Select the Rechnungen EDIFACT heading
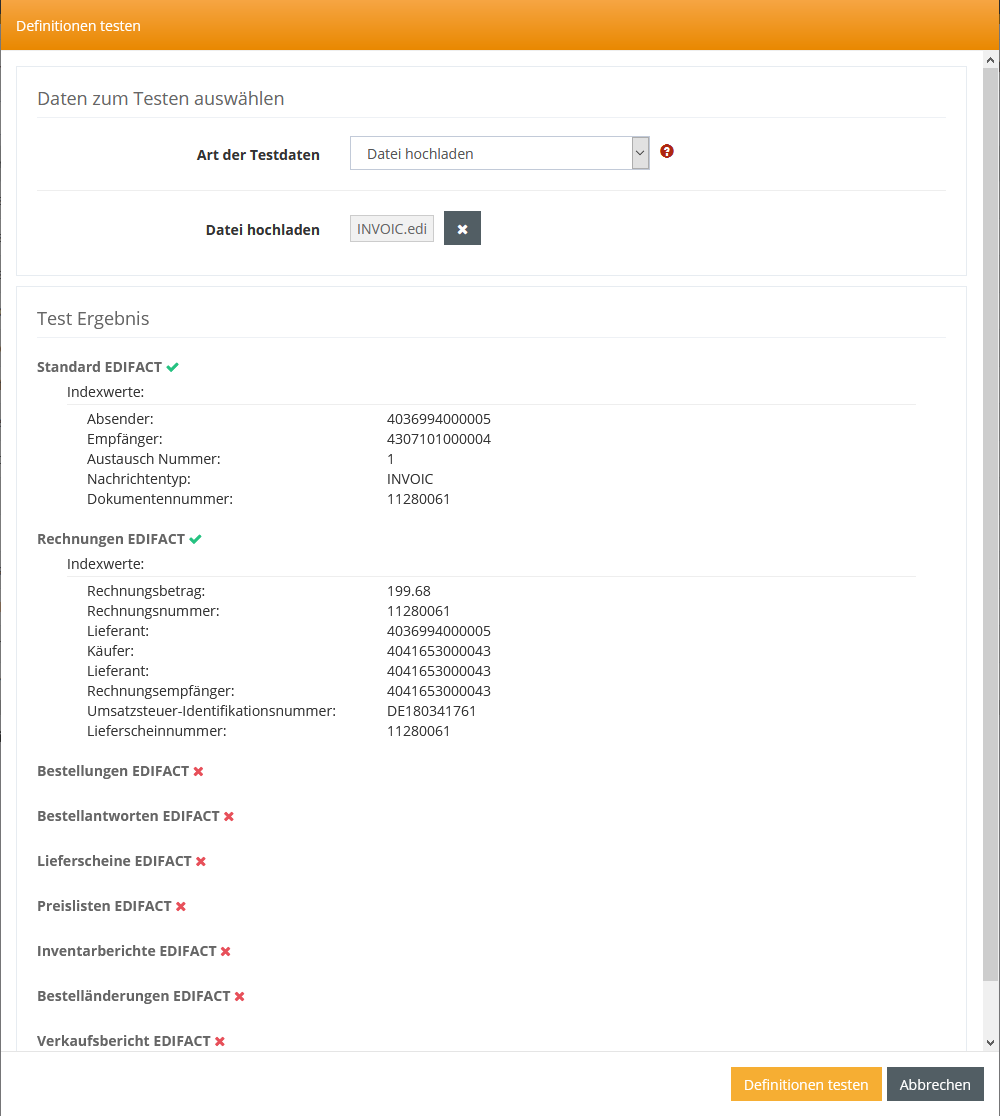The image size is (1000, 1116). coord(111,539)
